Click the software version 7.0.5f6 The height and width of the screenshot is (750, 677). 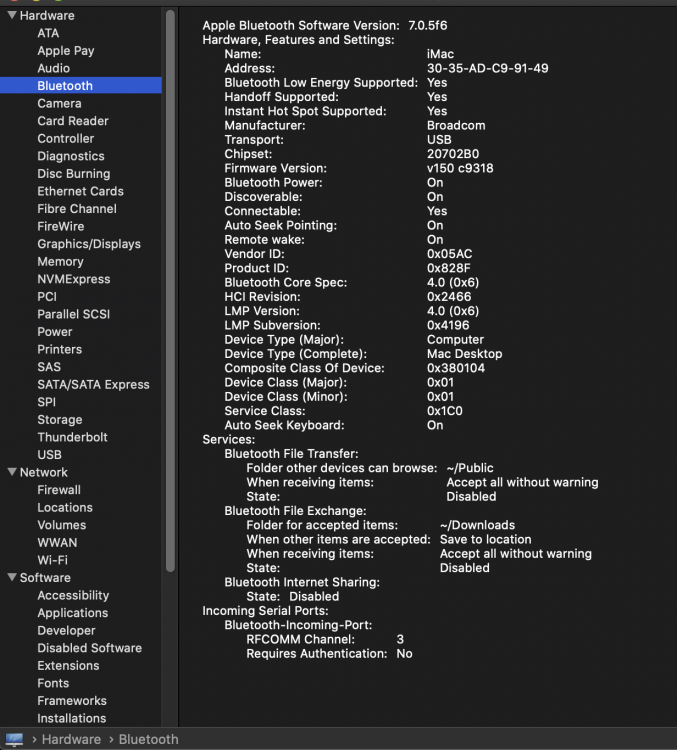click(428, 25)
